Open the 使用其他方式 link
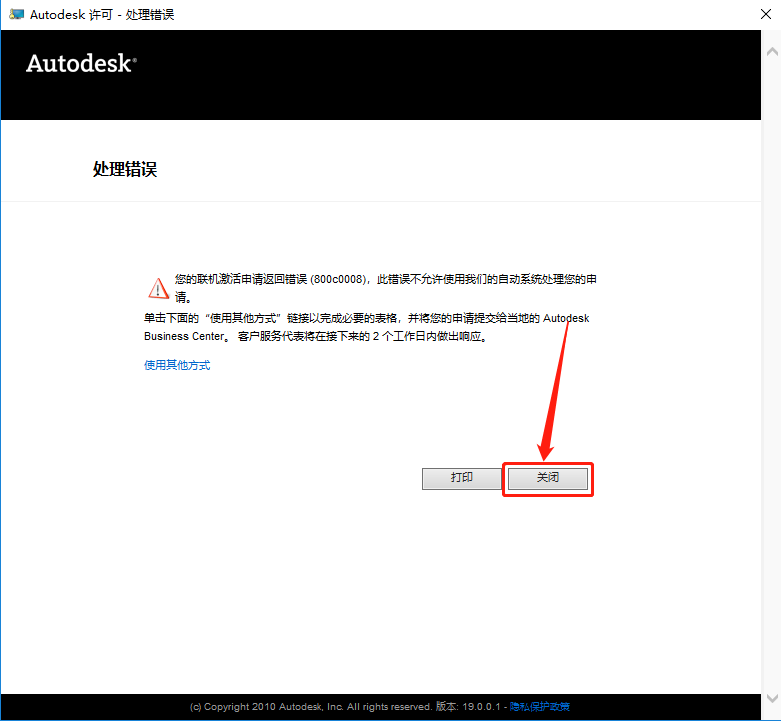 click(177, 365)
